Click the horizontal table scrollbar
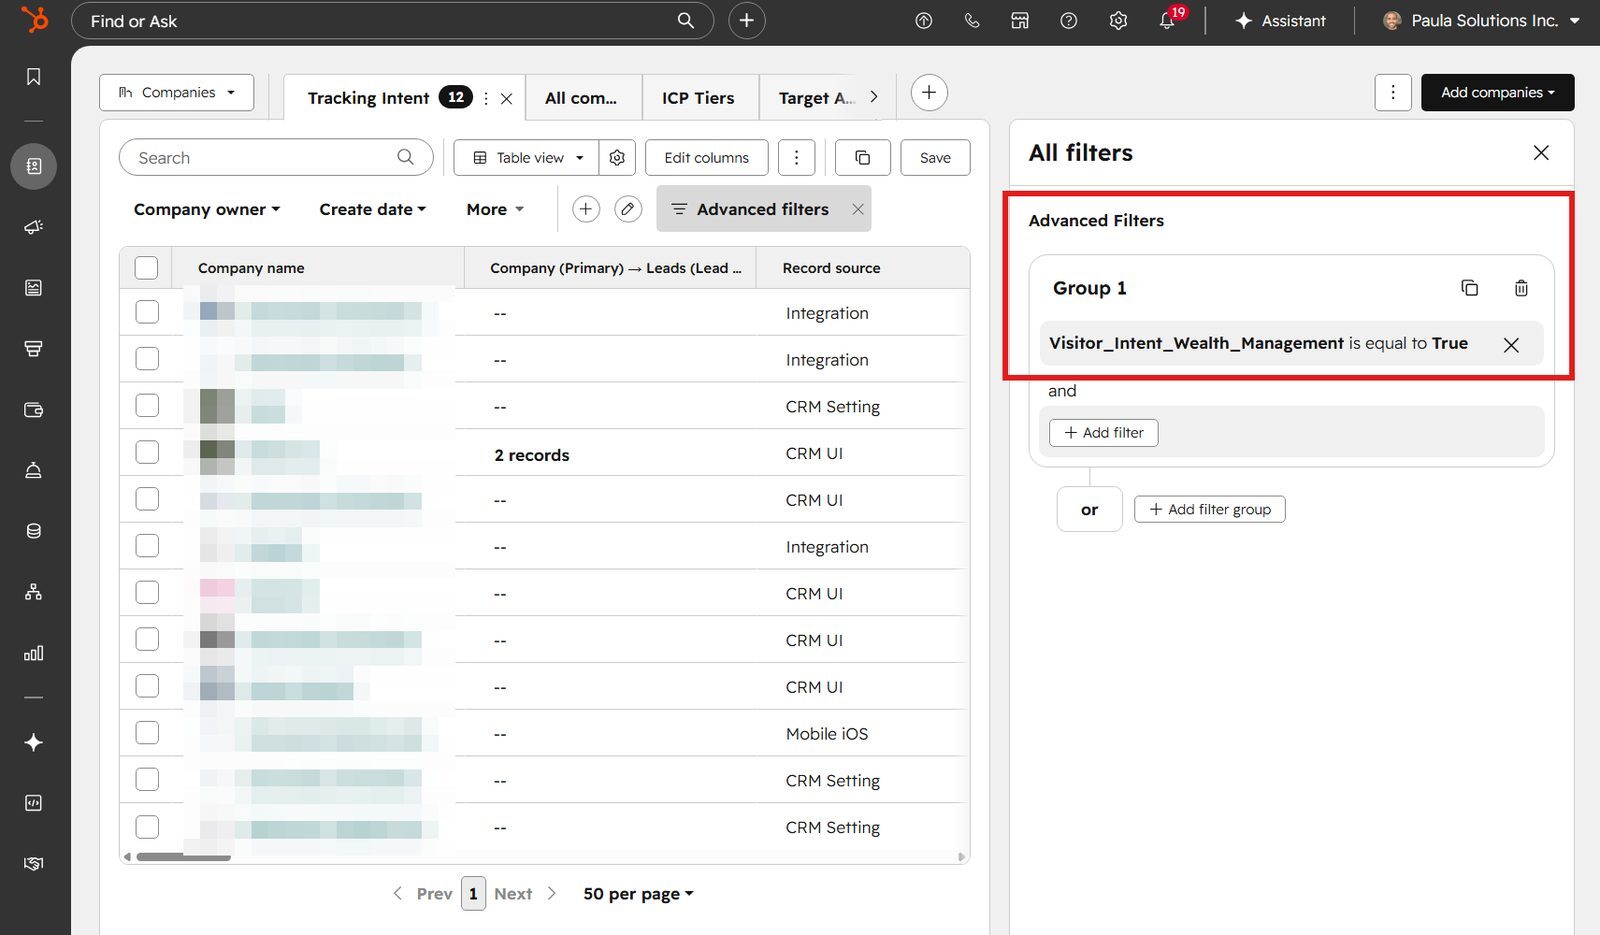This screenshot has height=935, width=1600. point(184,857)
